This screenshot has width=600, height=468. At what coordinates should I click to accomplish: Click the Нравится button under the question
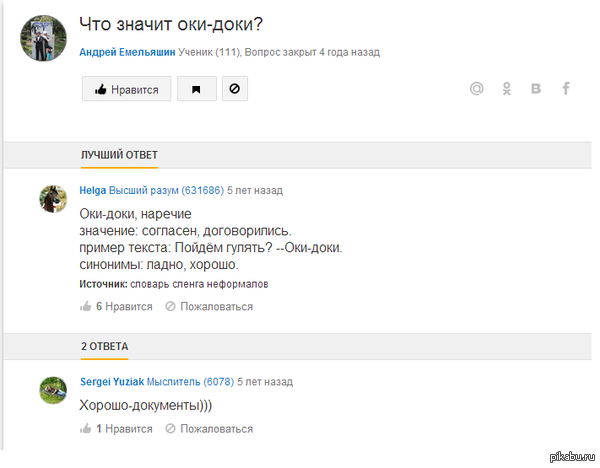pos(126,89)
